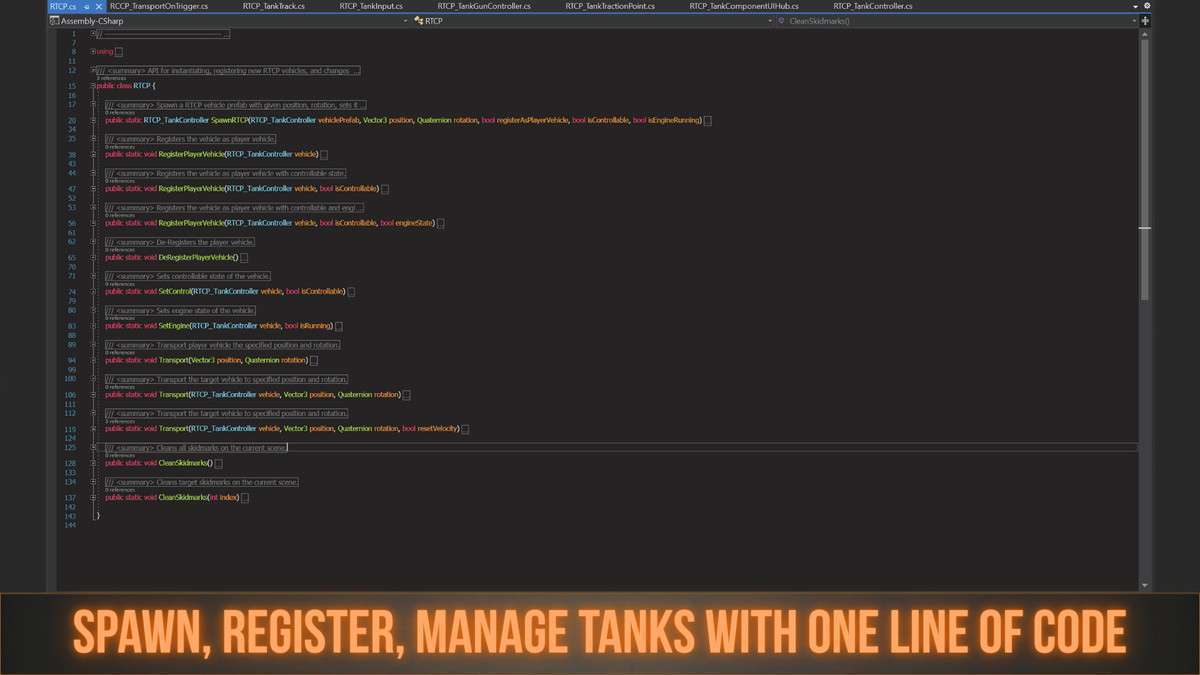Open the RTCP type navigation dropdown

[595, 20]
